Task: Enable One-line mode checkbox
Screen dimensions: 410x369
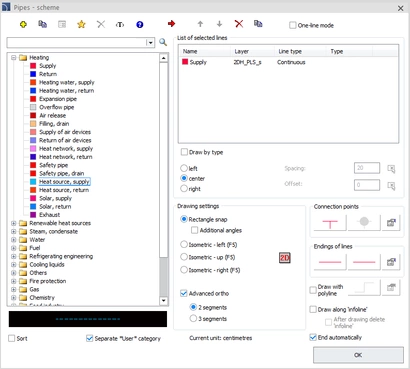Action: coord(292,25)
